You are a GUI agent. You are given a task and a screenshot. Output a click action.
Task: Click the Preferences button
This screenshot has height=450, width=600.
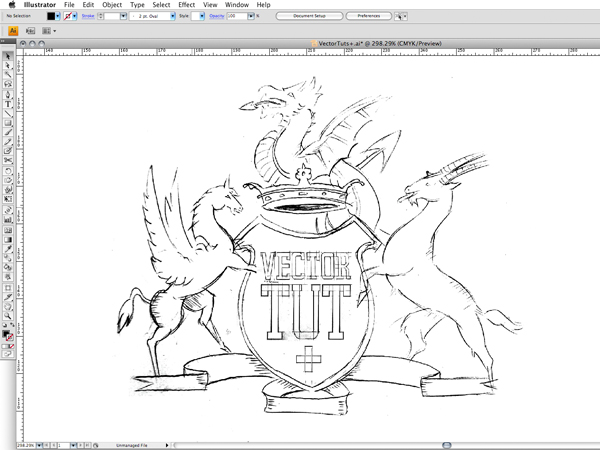point(369,16)
